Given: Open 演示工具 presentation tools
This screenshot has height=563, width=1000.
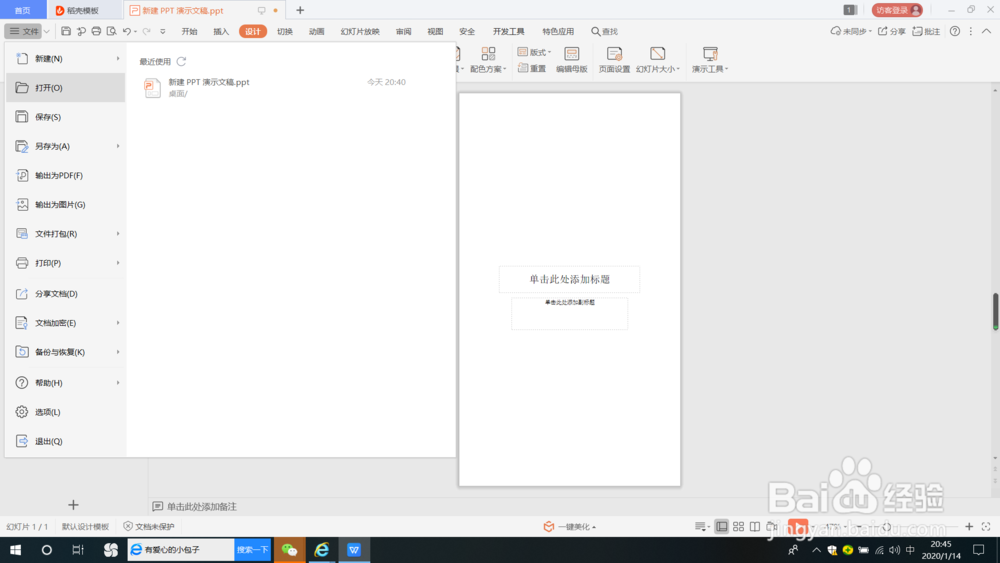Looking at the screenshot, I should point(710,60).
